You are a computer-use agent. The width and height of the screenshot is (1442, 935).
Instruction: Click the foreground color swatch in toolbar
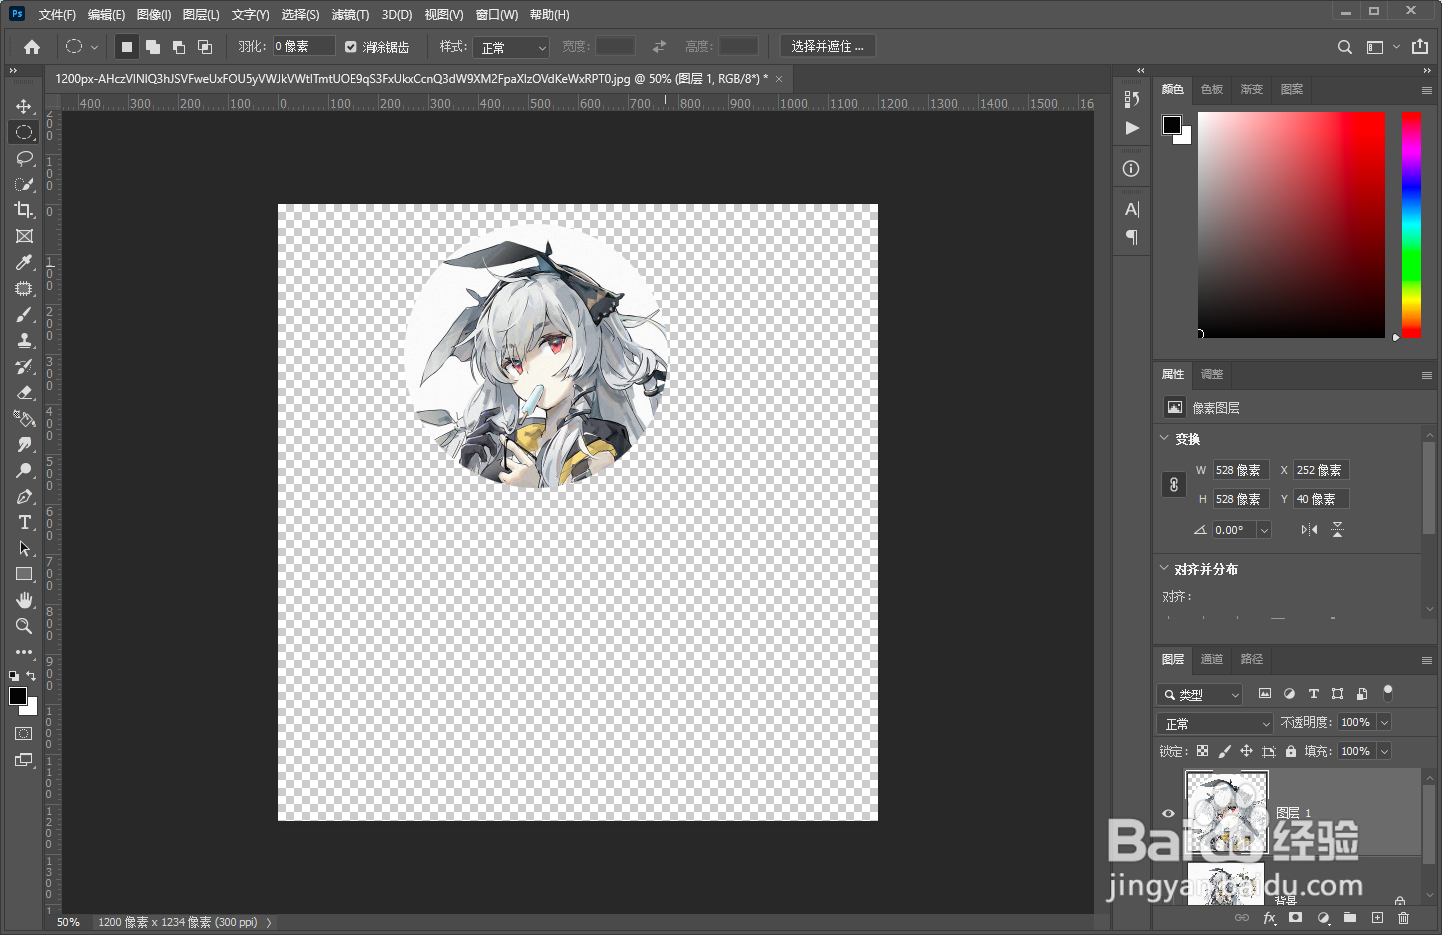[x=18, y=696]
